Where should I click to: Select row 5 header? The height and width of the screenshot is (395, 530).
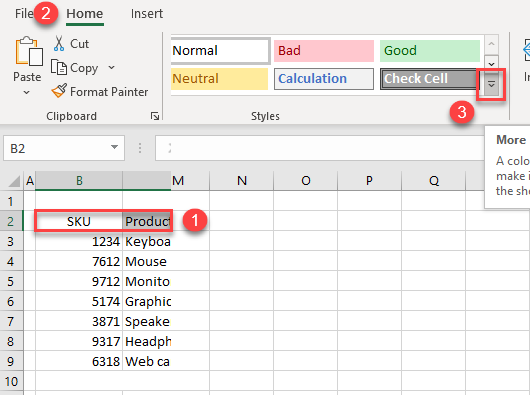coord(11,281)
